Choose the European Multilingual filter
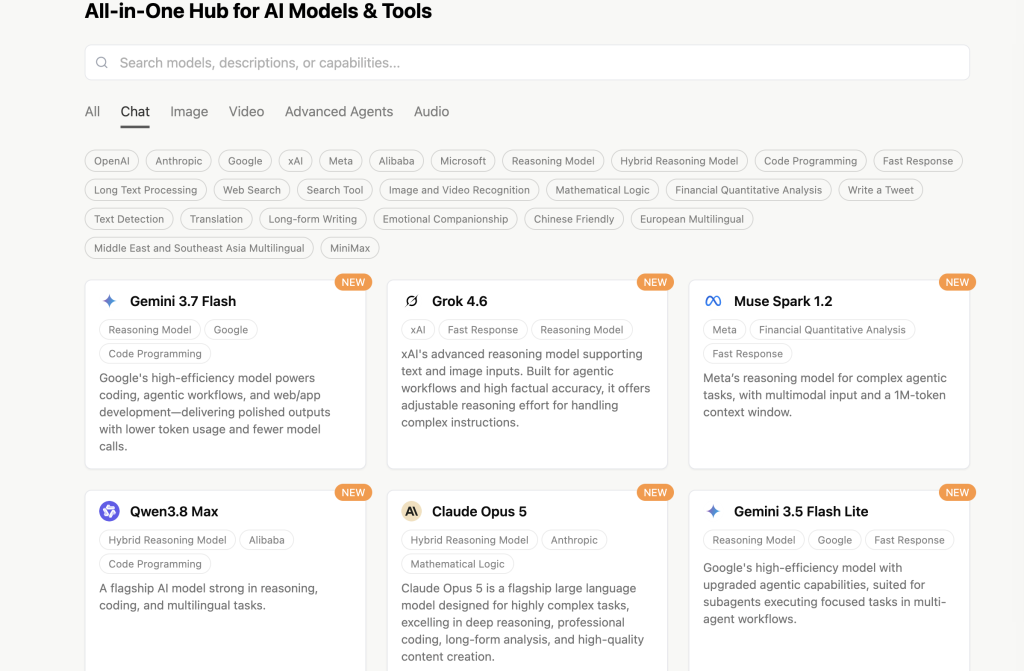This screenshot has height=671, width=1024. click(692, 219)
